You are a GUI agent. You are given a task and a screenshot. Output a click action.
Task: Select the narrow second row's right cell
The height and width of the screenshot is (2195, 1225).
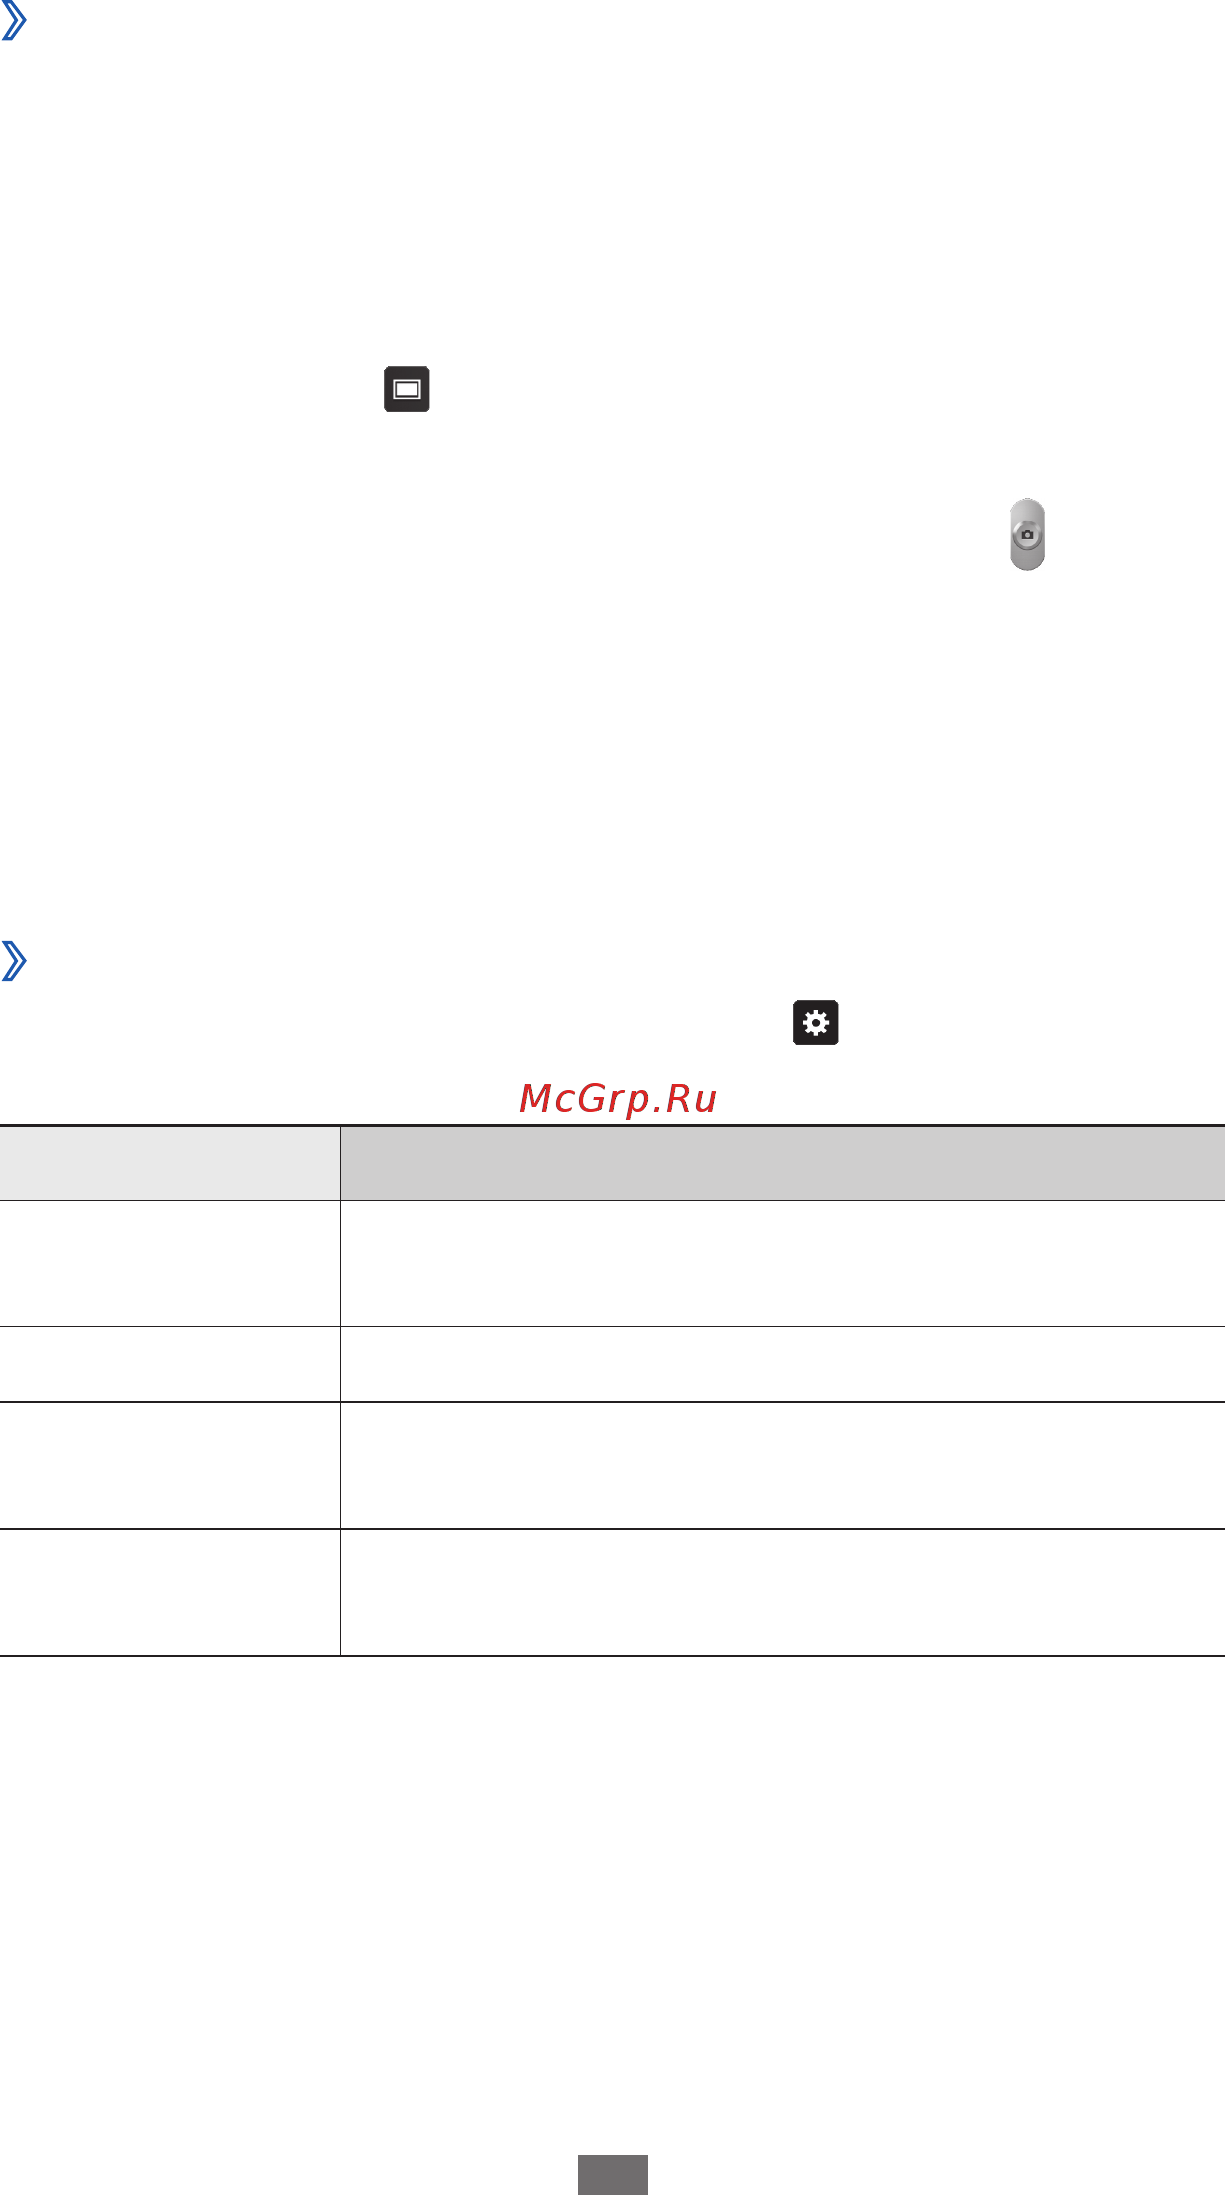[783, 1365]
